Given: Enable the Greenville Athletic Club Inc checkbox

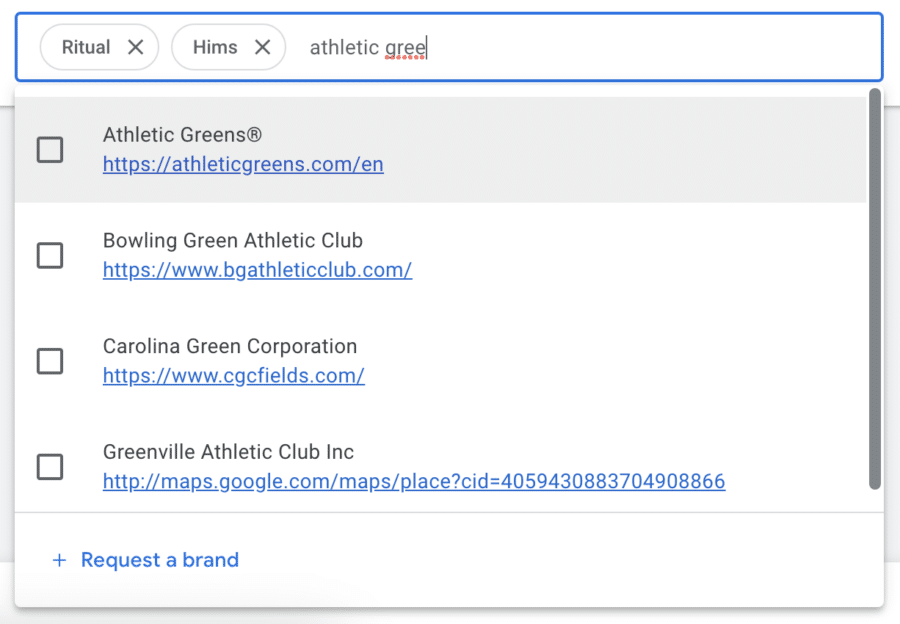Looking at the screenshot, I should coord(50,467).
